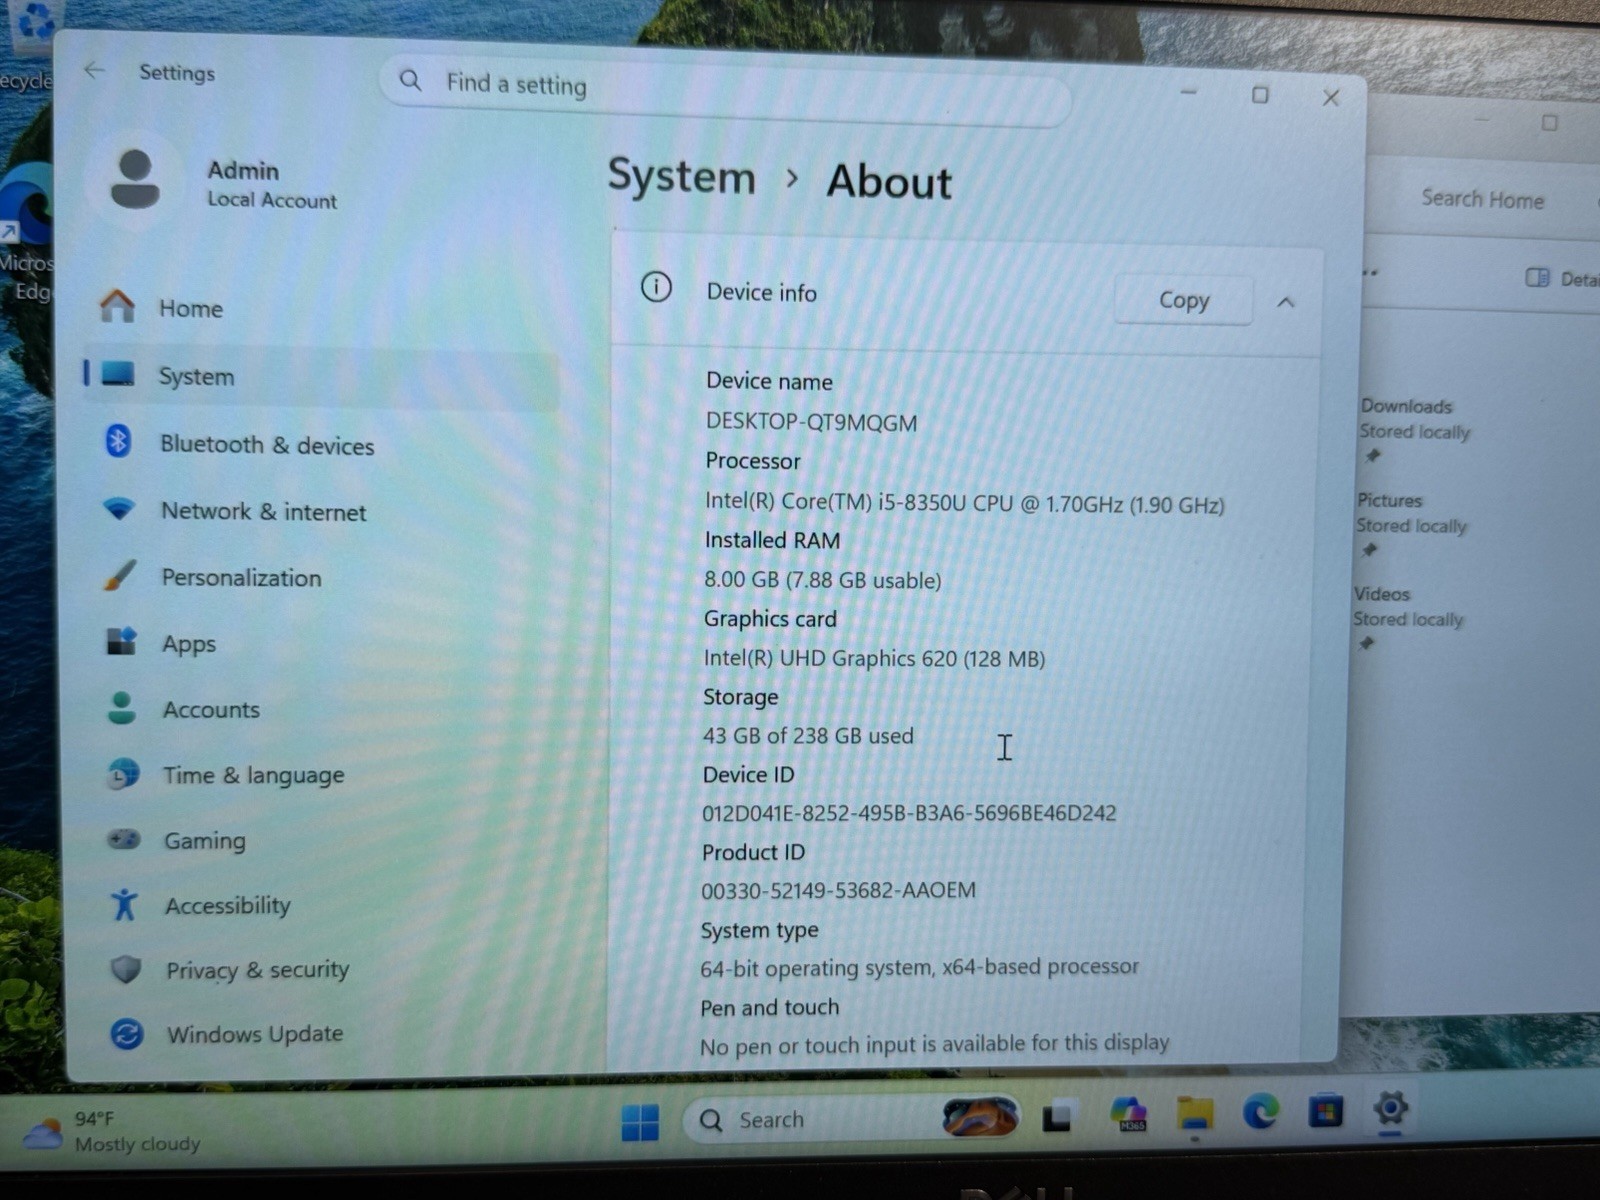This screenshot has height=1200, width=1600.
Task: Click the processor value i5-8350U text
Action: tap(964, 502)
